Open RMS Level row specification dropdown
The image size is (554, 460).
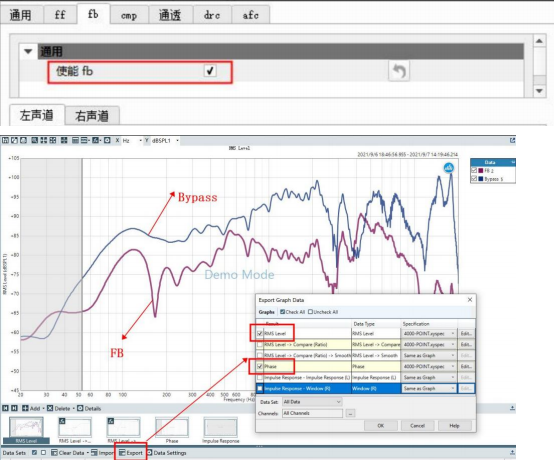pyautogui.click(x=429, y=333)
